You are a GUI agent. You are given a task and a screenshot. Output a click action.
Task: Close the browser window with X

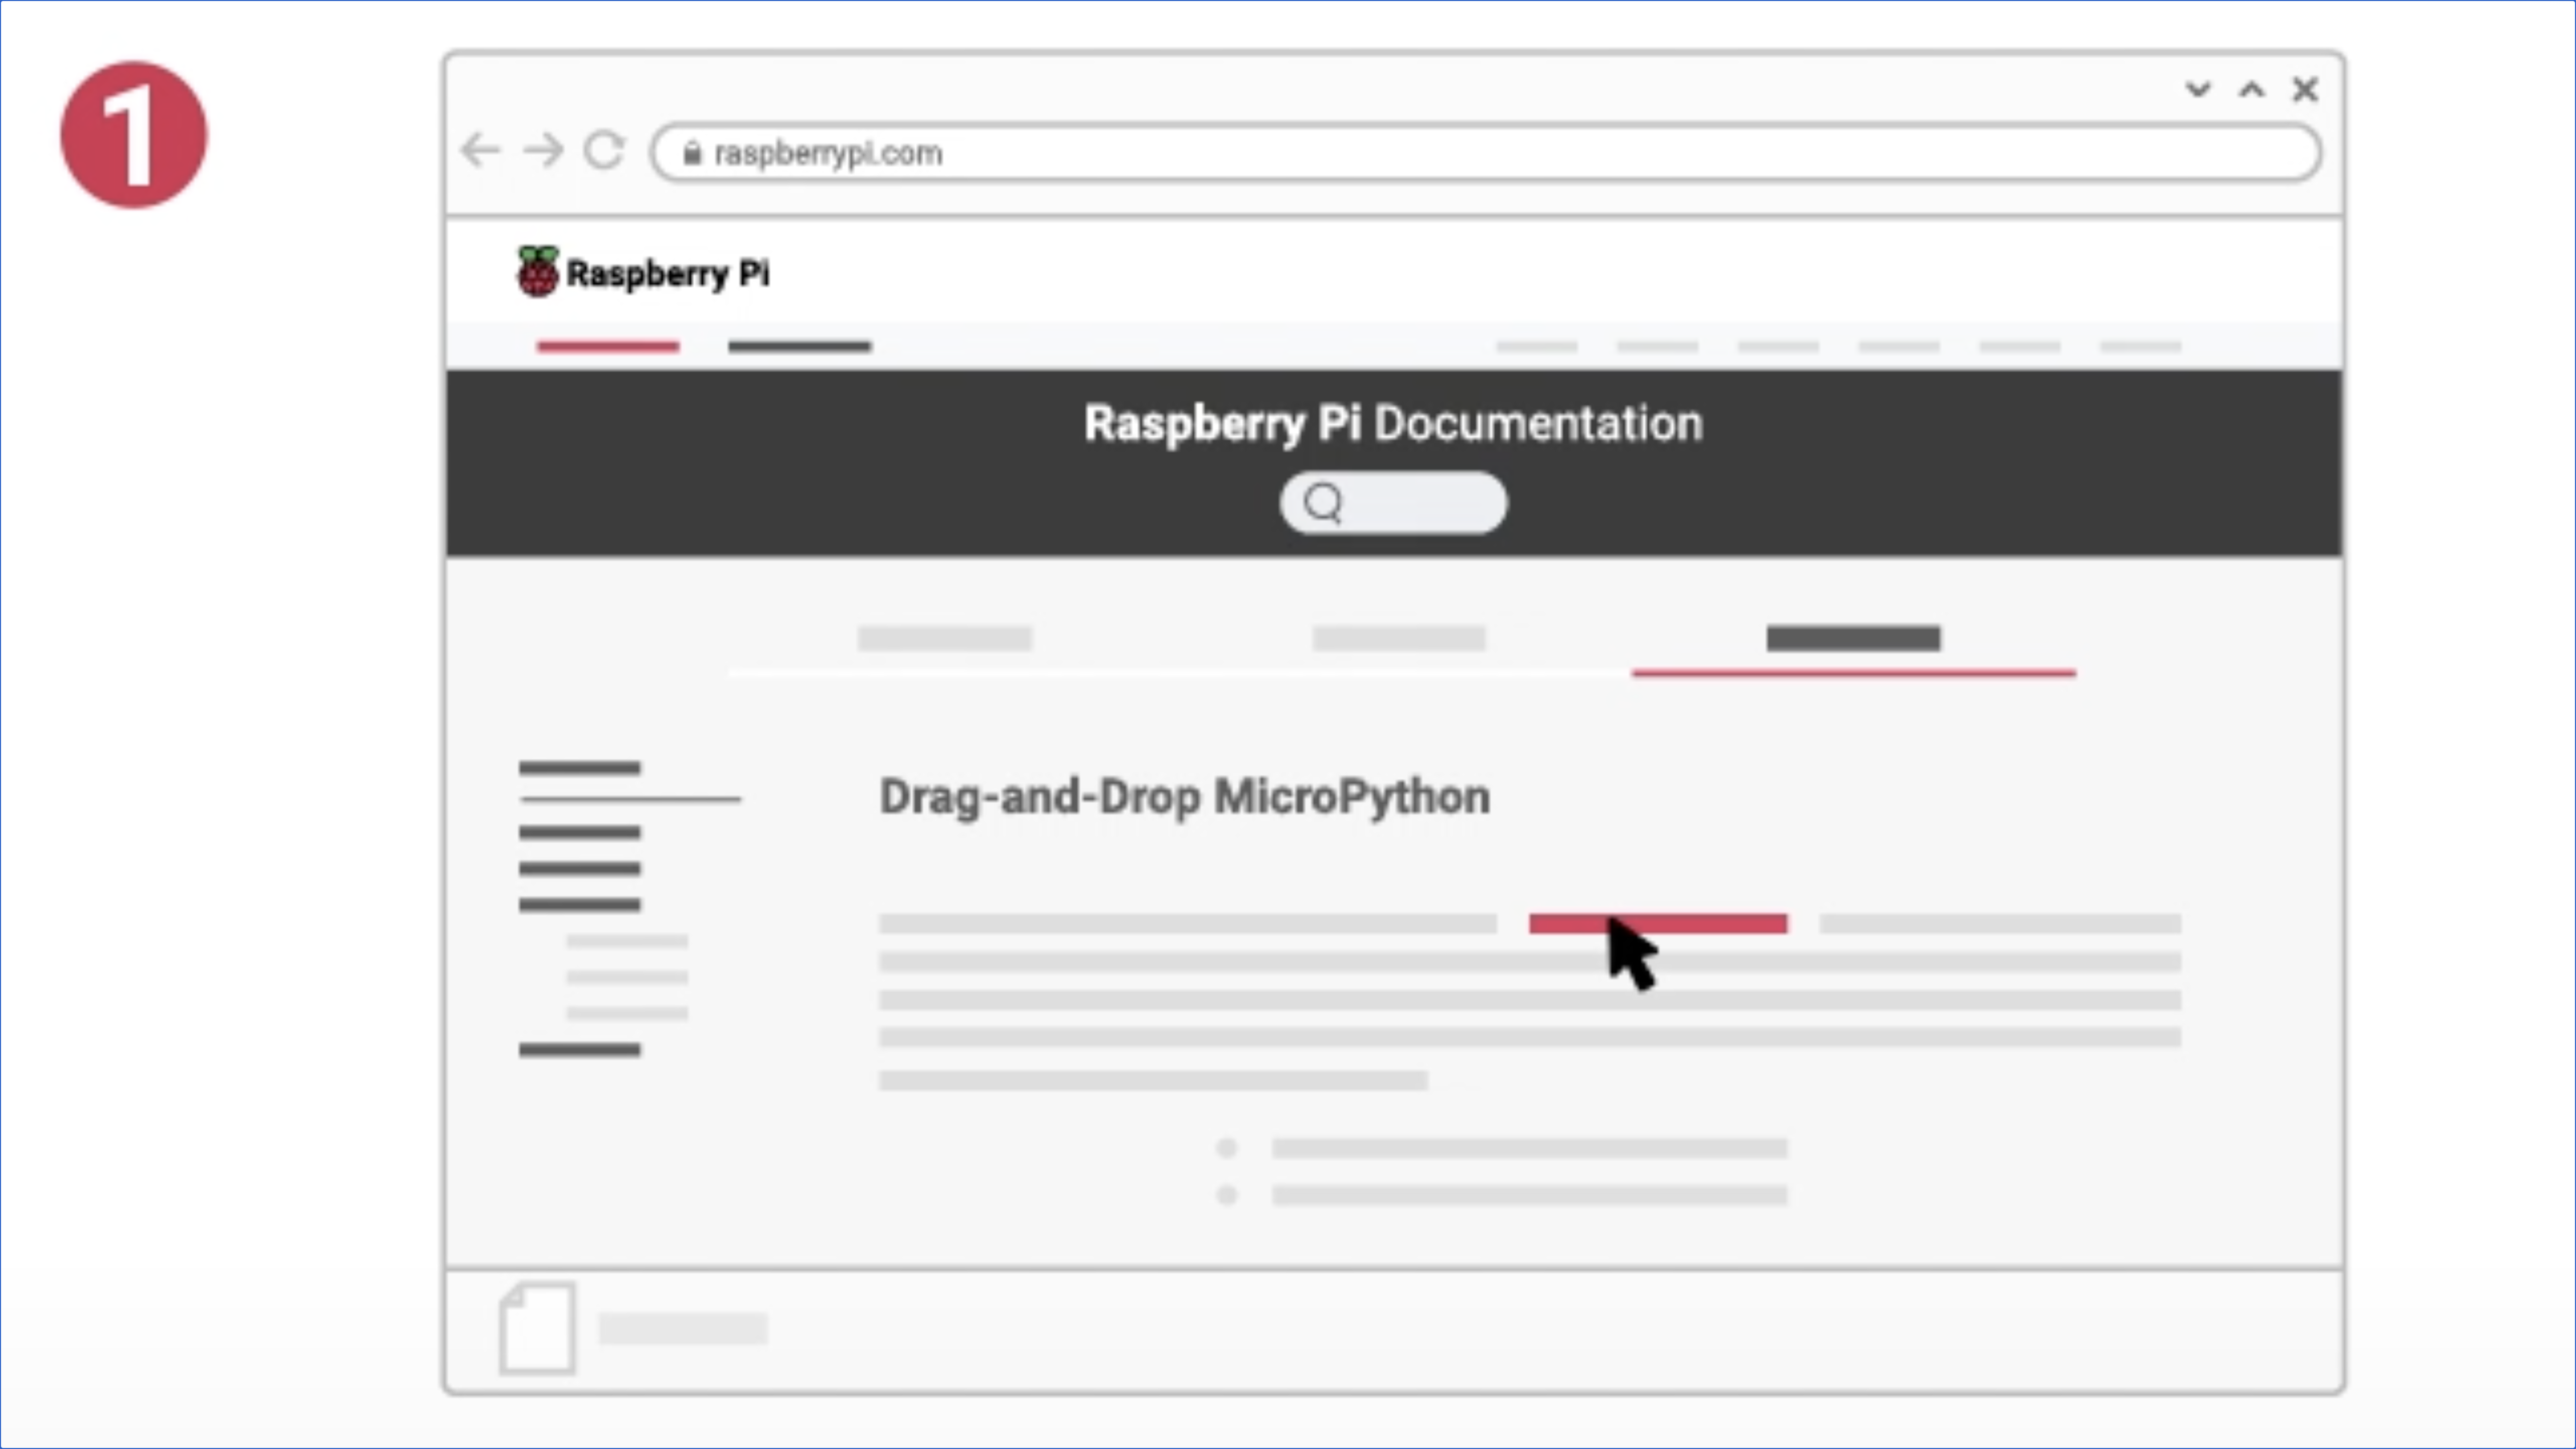point(2305,90)
